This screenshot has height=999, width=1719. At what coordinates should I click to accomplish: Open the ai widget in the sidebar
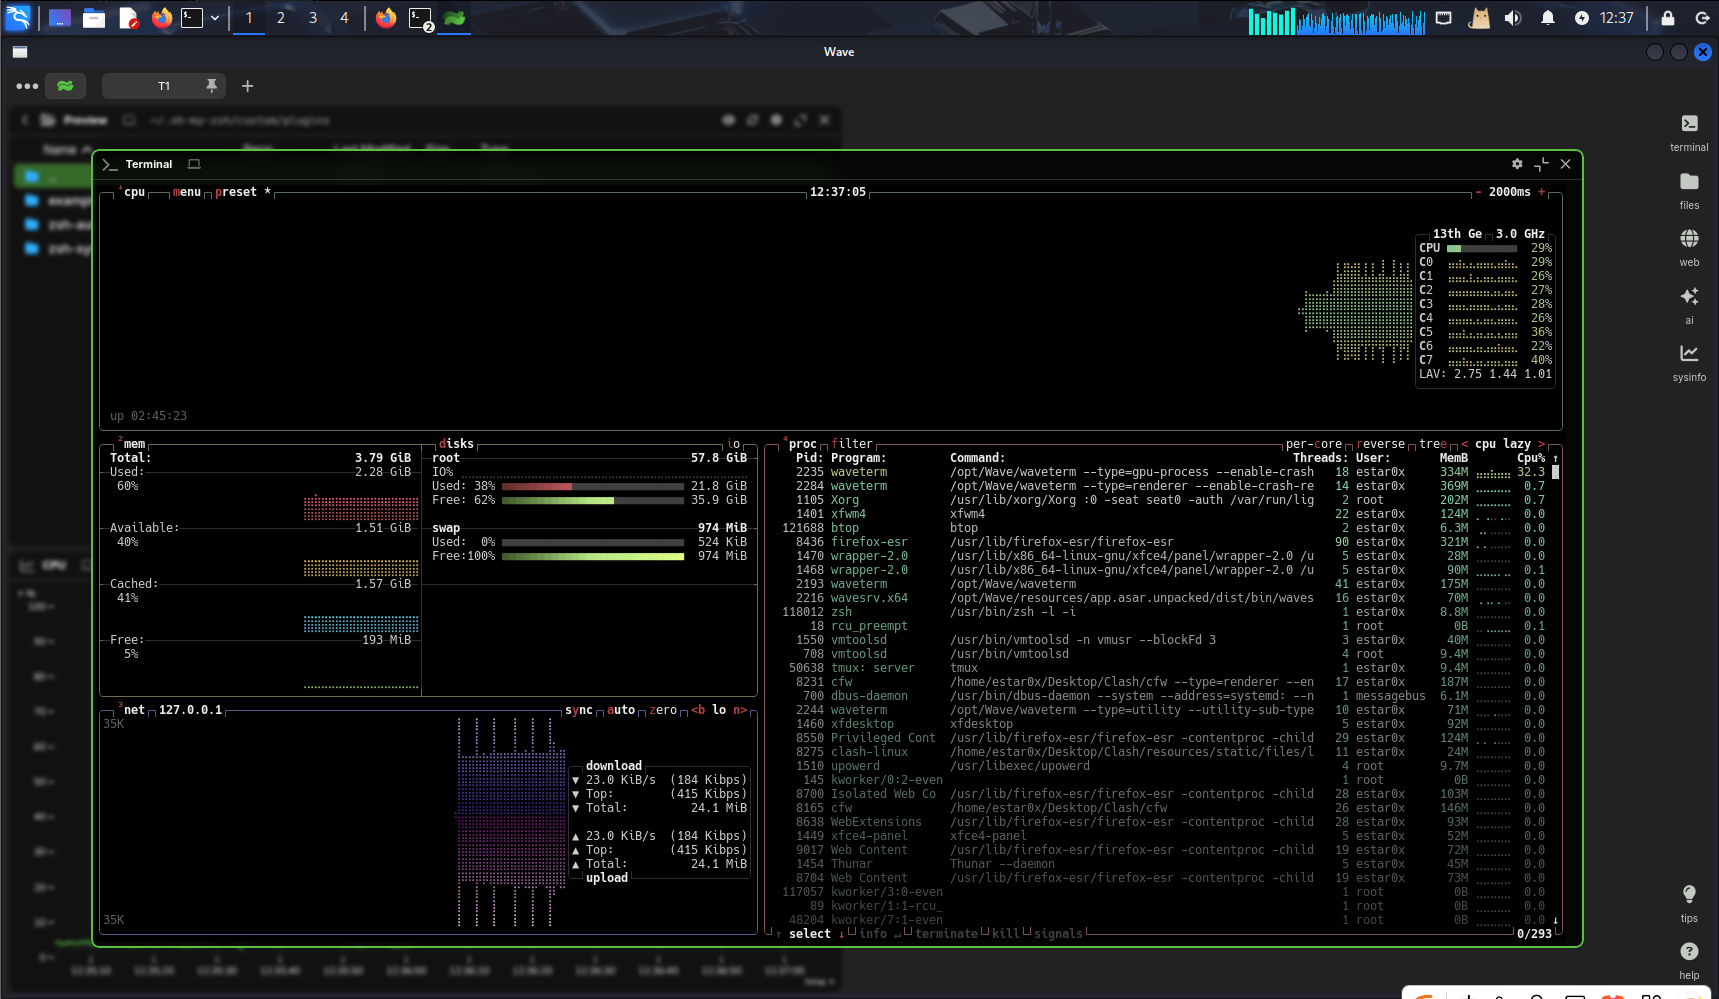point(1689,305)
